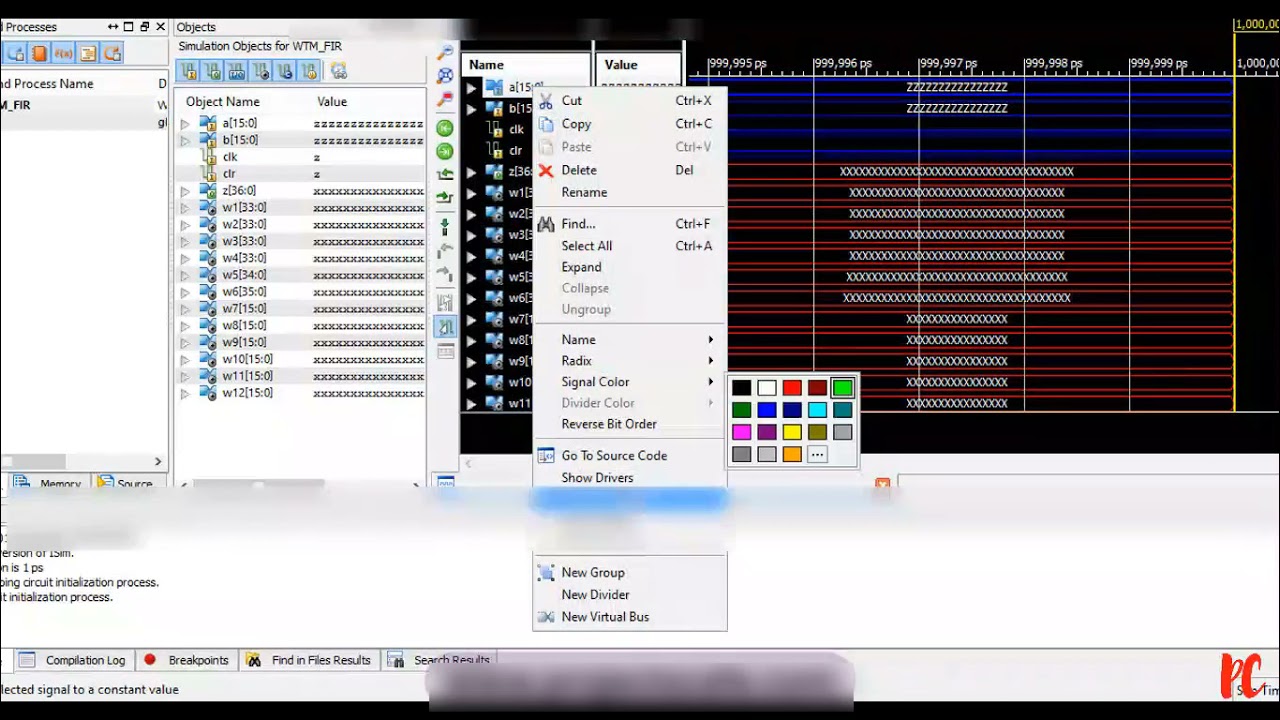Toggle input ports filter in Objects toolbar
1280x720 pixels.
point(188,71)
